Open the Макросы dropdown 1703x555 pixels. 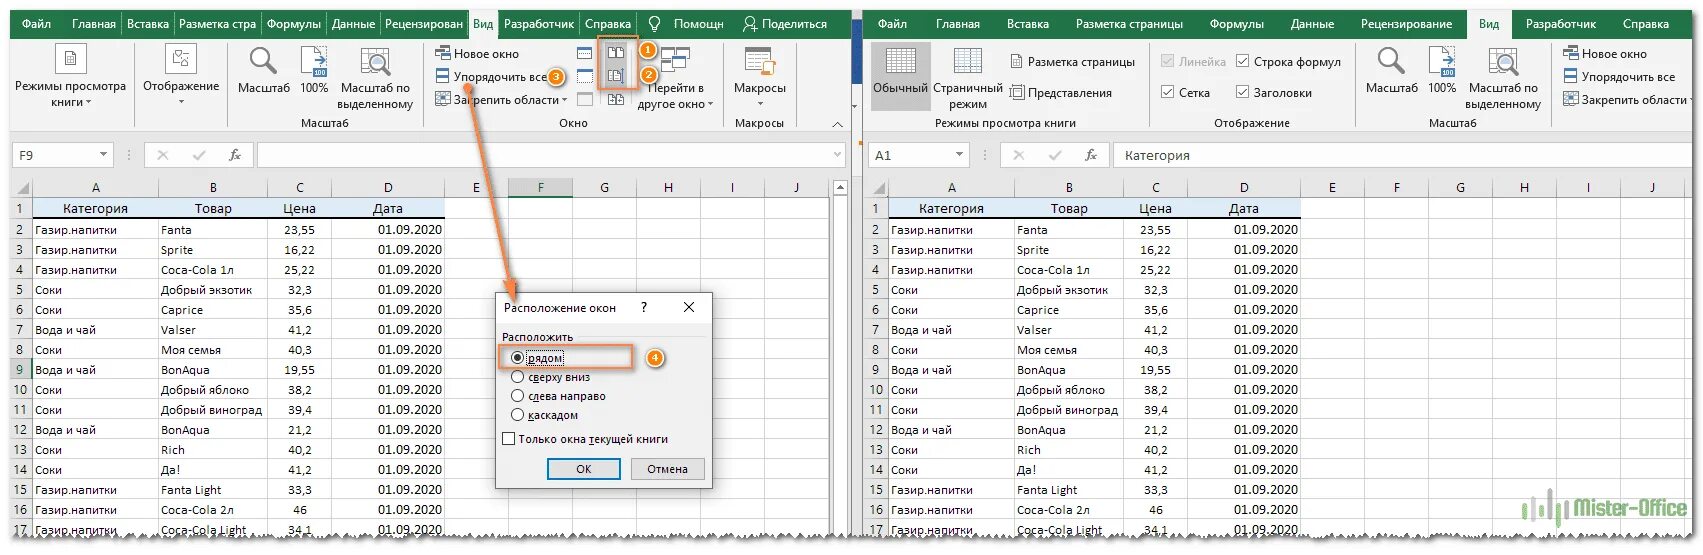tap(759, 78)
